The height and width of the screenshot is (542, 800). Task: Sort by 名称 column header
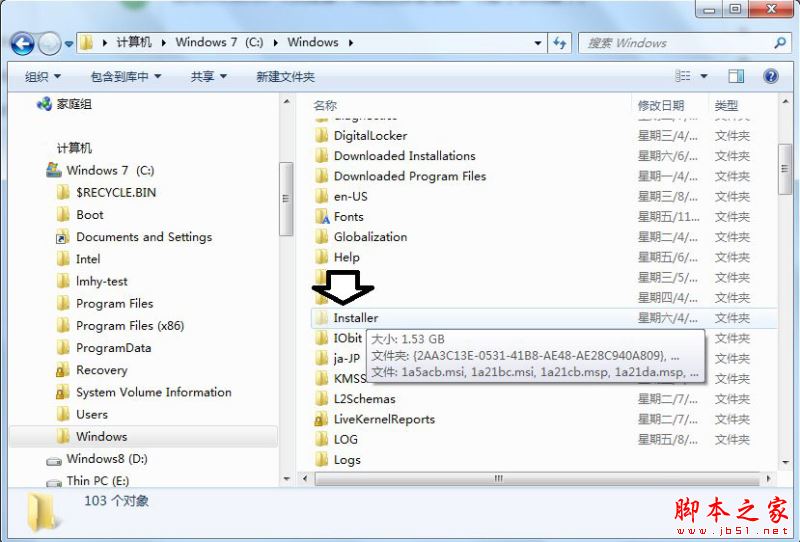[325, 106]
